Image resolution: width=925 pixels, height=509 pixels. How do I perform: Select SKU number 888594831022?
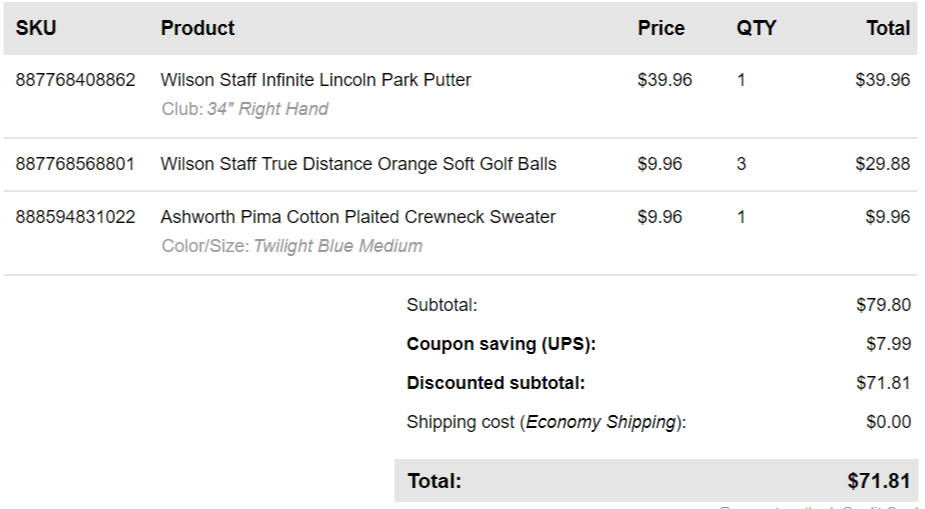(x=75, y=217)
